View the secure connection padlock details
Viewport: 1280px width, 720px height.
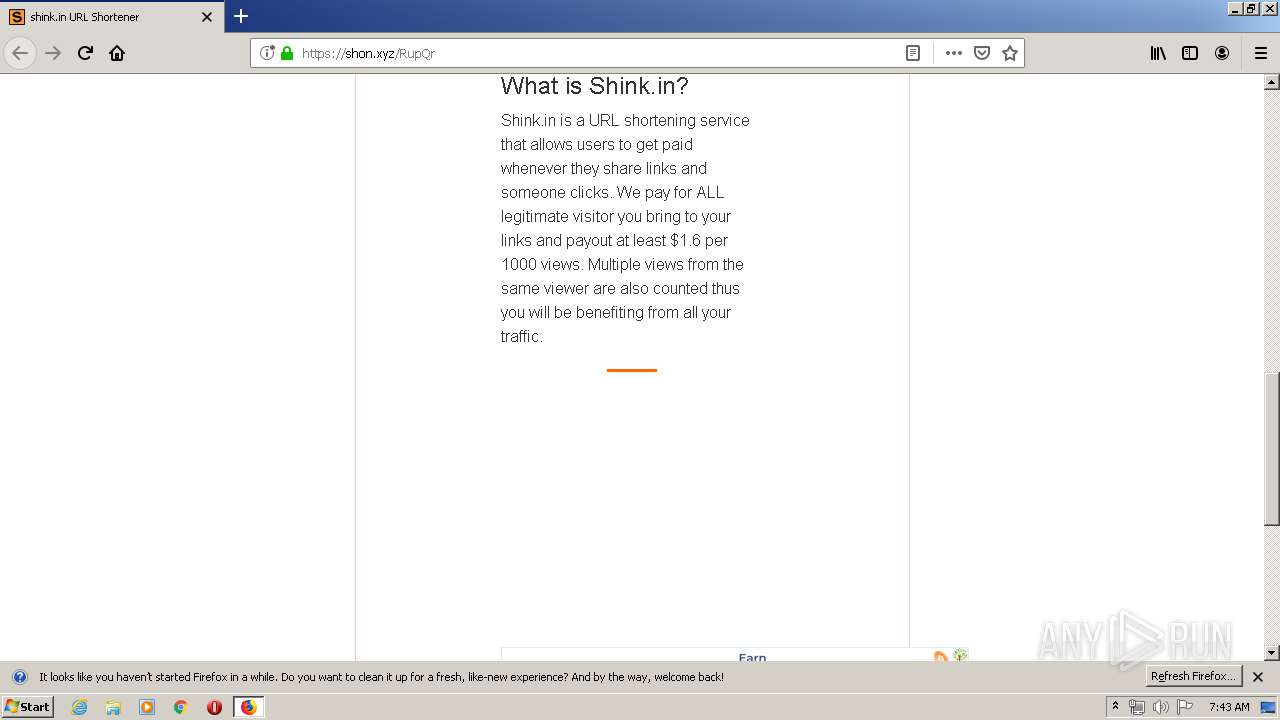[x=287, y=53]
